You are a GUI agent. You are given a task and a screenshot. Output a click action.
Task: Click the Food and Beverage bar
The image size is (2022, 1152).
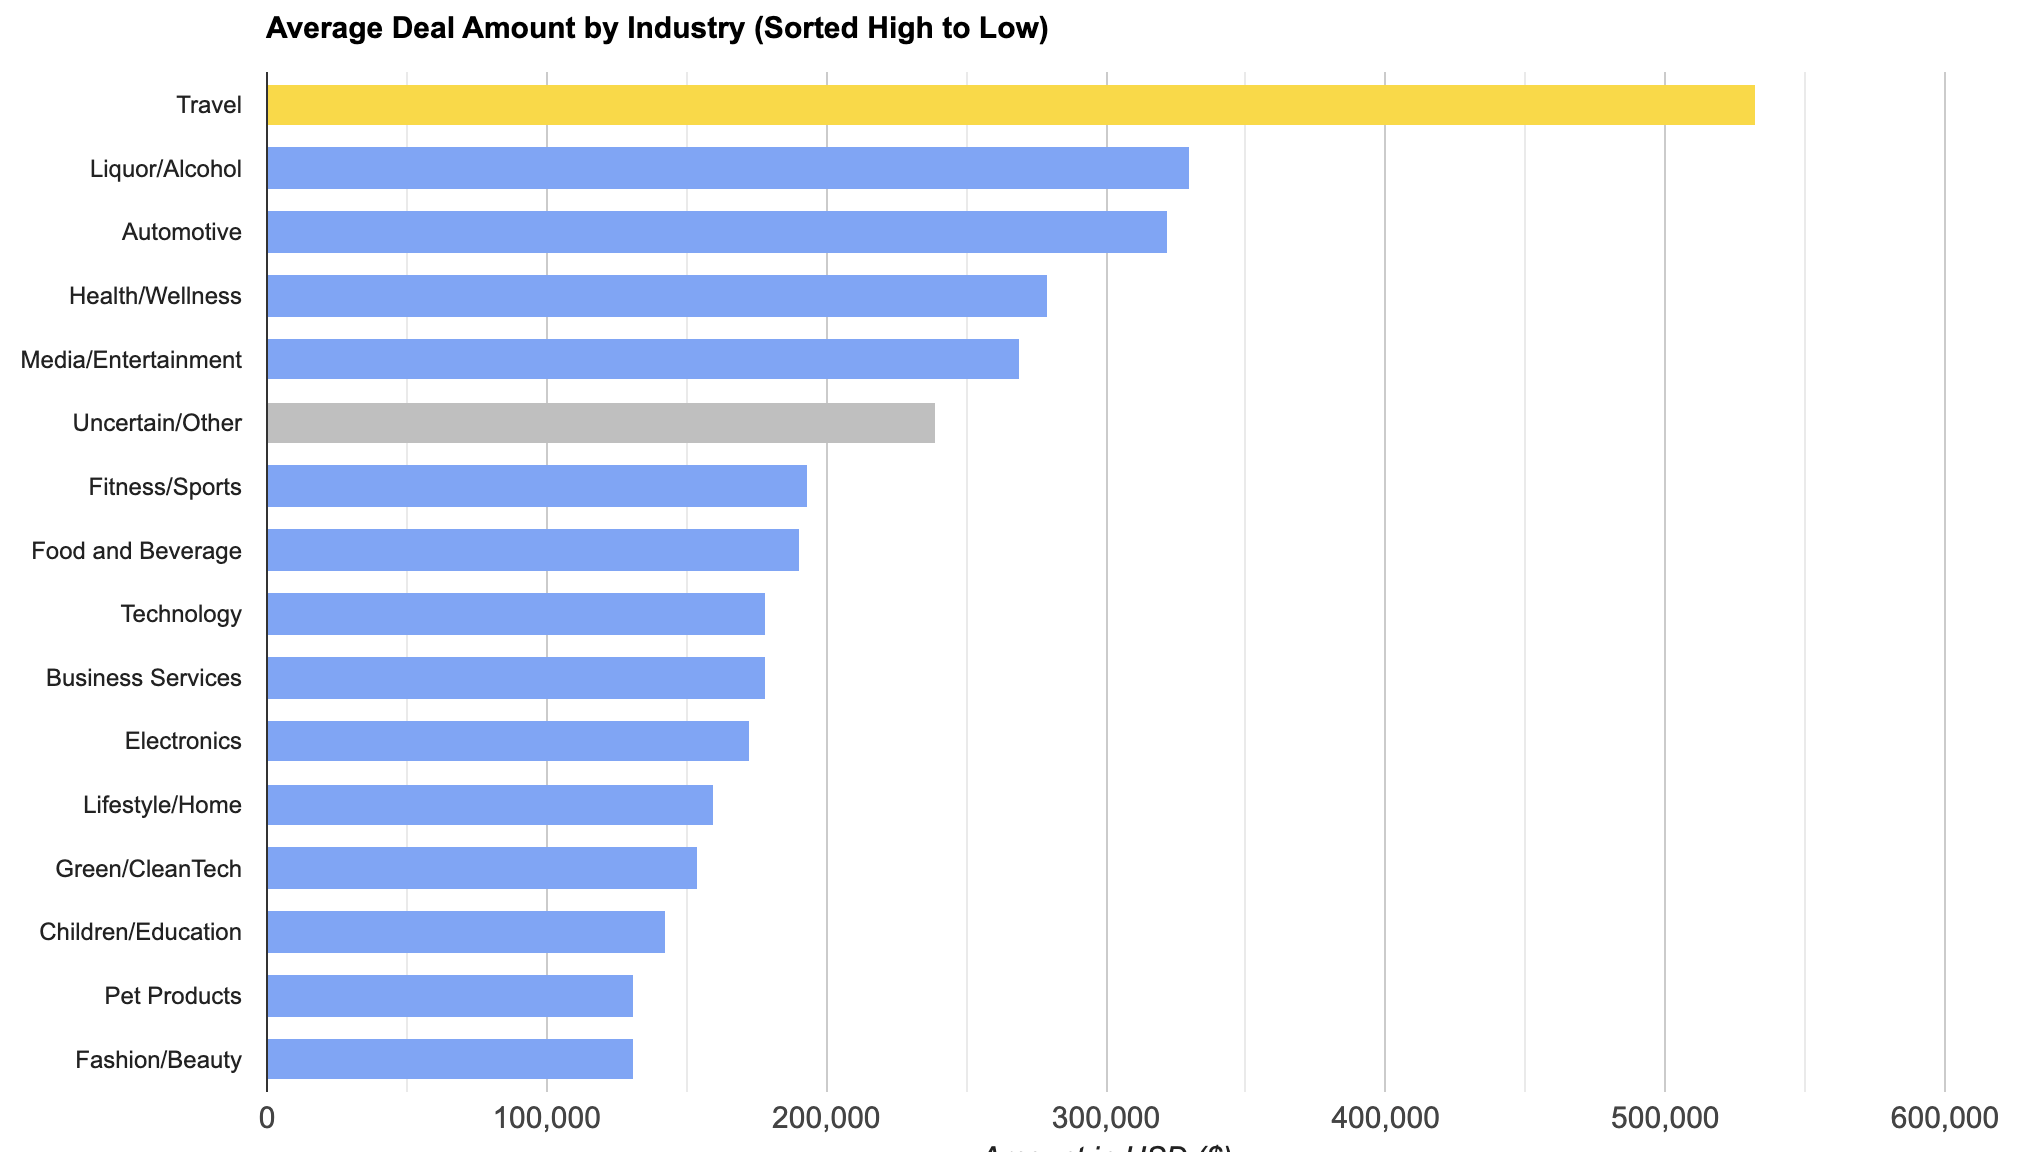tap(532, 550)
